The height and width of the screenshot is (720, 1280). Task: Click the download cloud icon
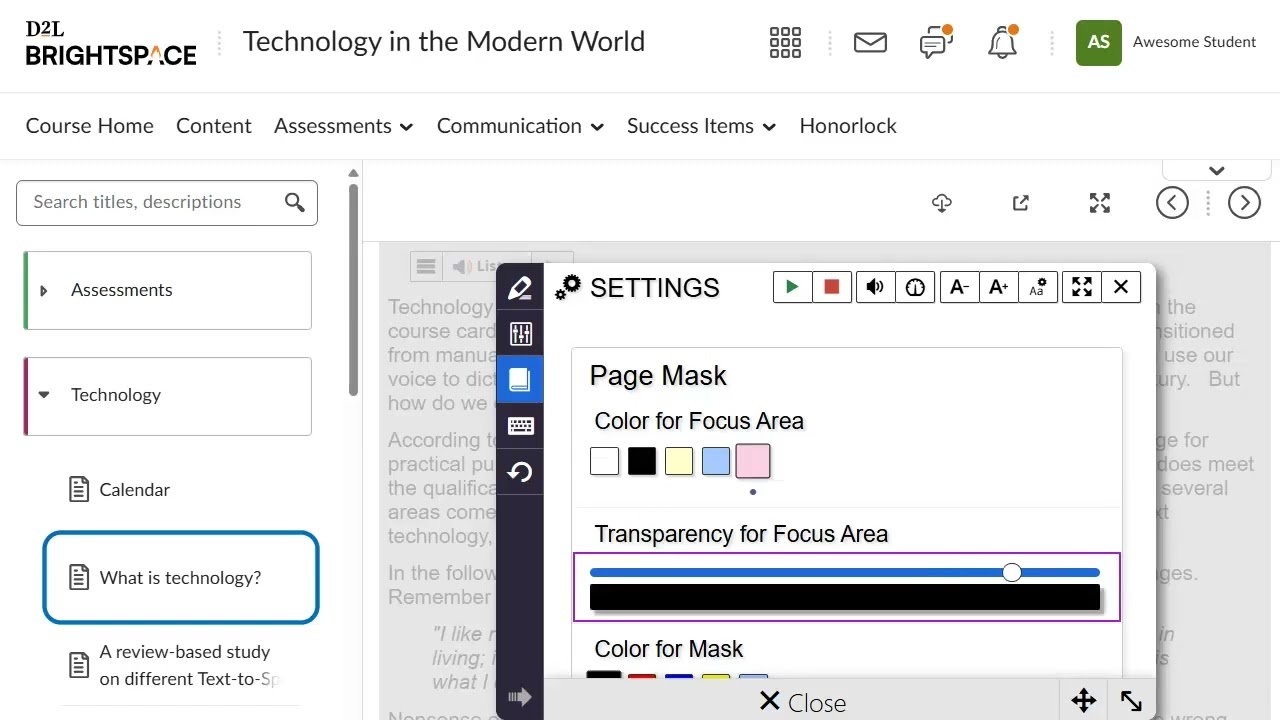point(942,203)
